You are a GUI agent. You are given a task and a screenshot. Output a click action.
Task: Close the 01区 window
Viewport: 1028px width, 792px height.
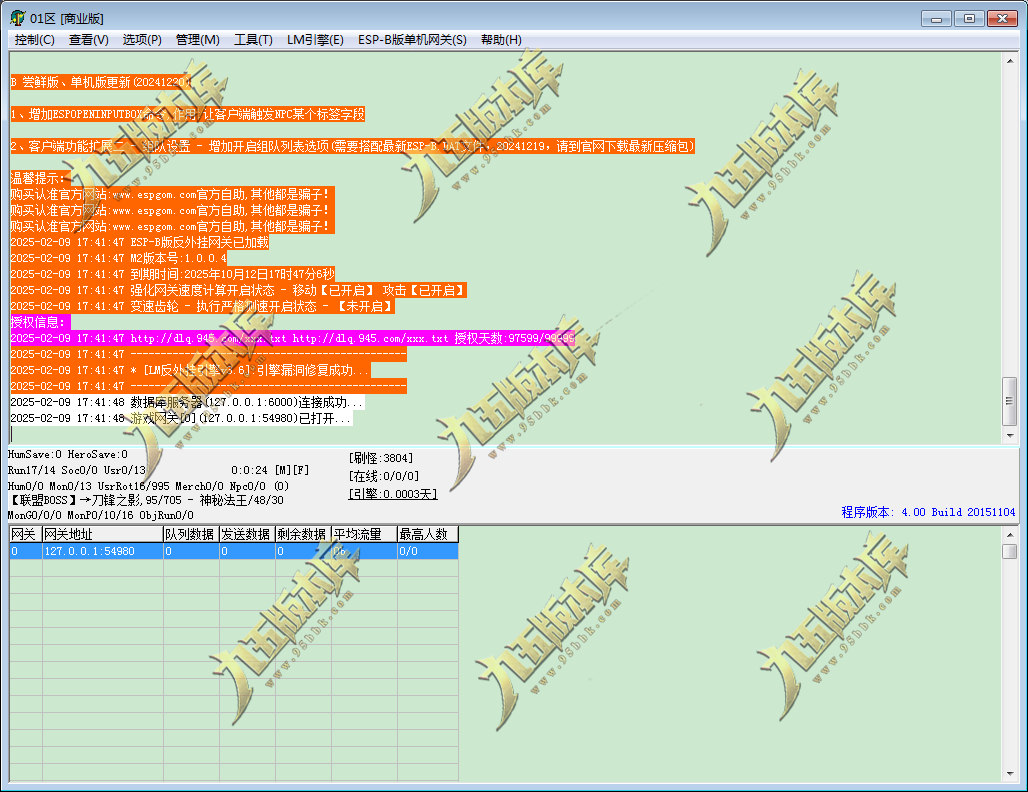1002,18
